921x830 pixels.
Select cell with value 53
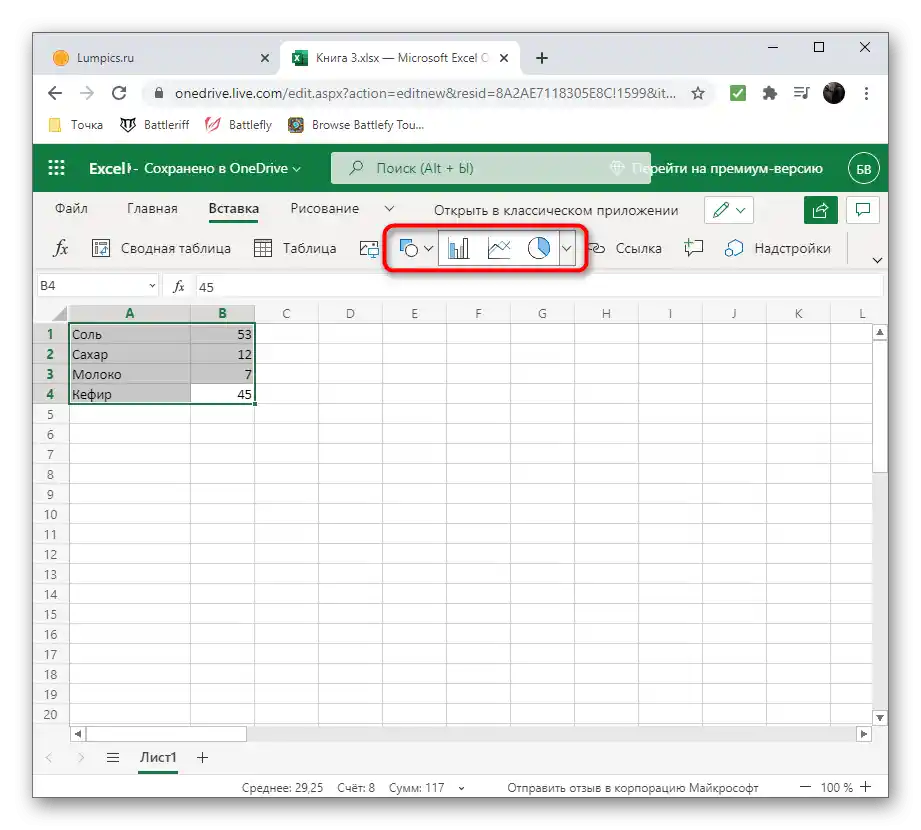click(x=223, y=334)
